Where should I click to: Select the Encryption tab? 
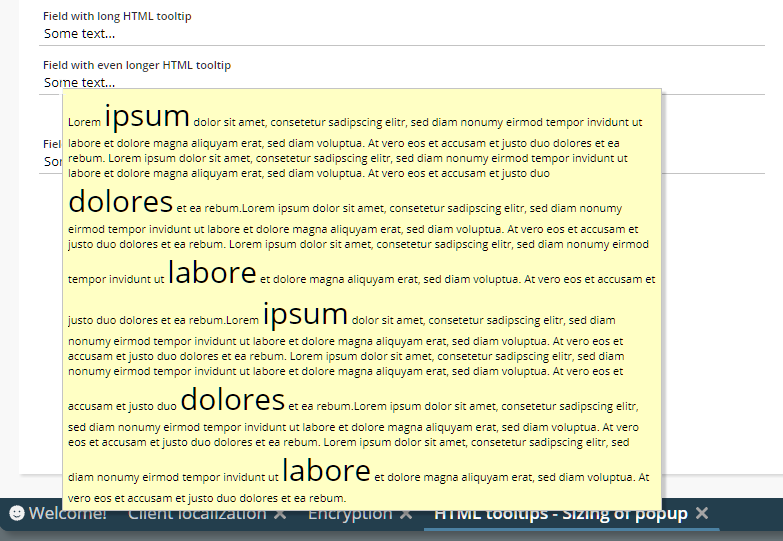click(x=350, y=514)
